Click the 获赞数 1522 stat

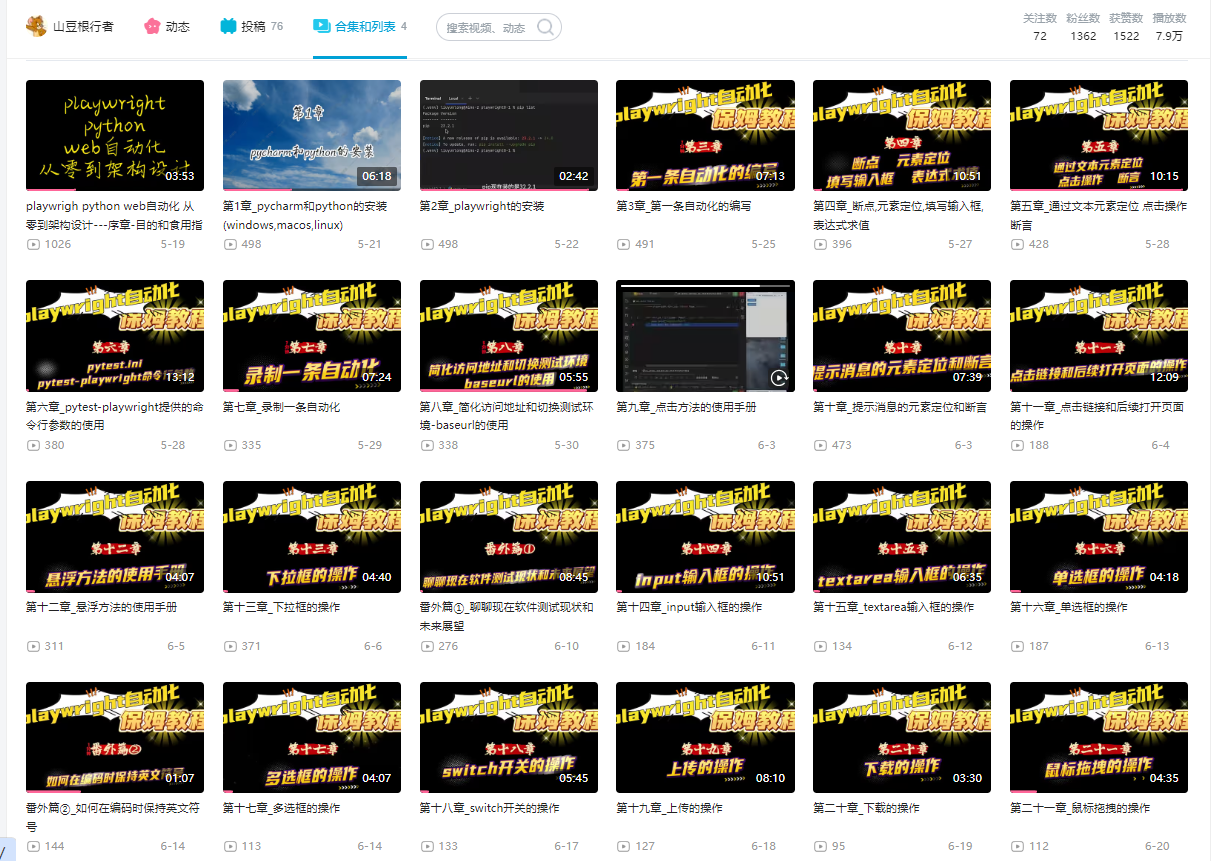pyautogui.click(x=1126, y=27)
